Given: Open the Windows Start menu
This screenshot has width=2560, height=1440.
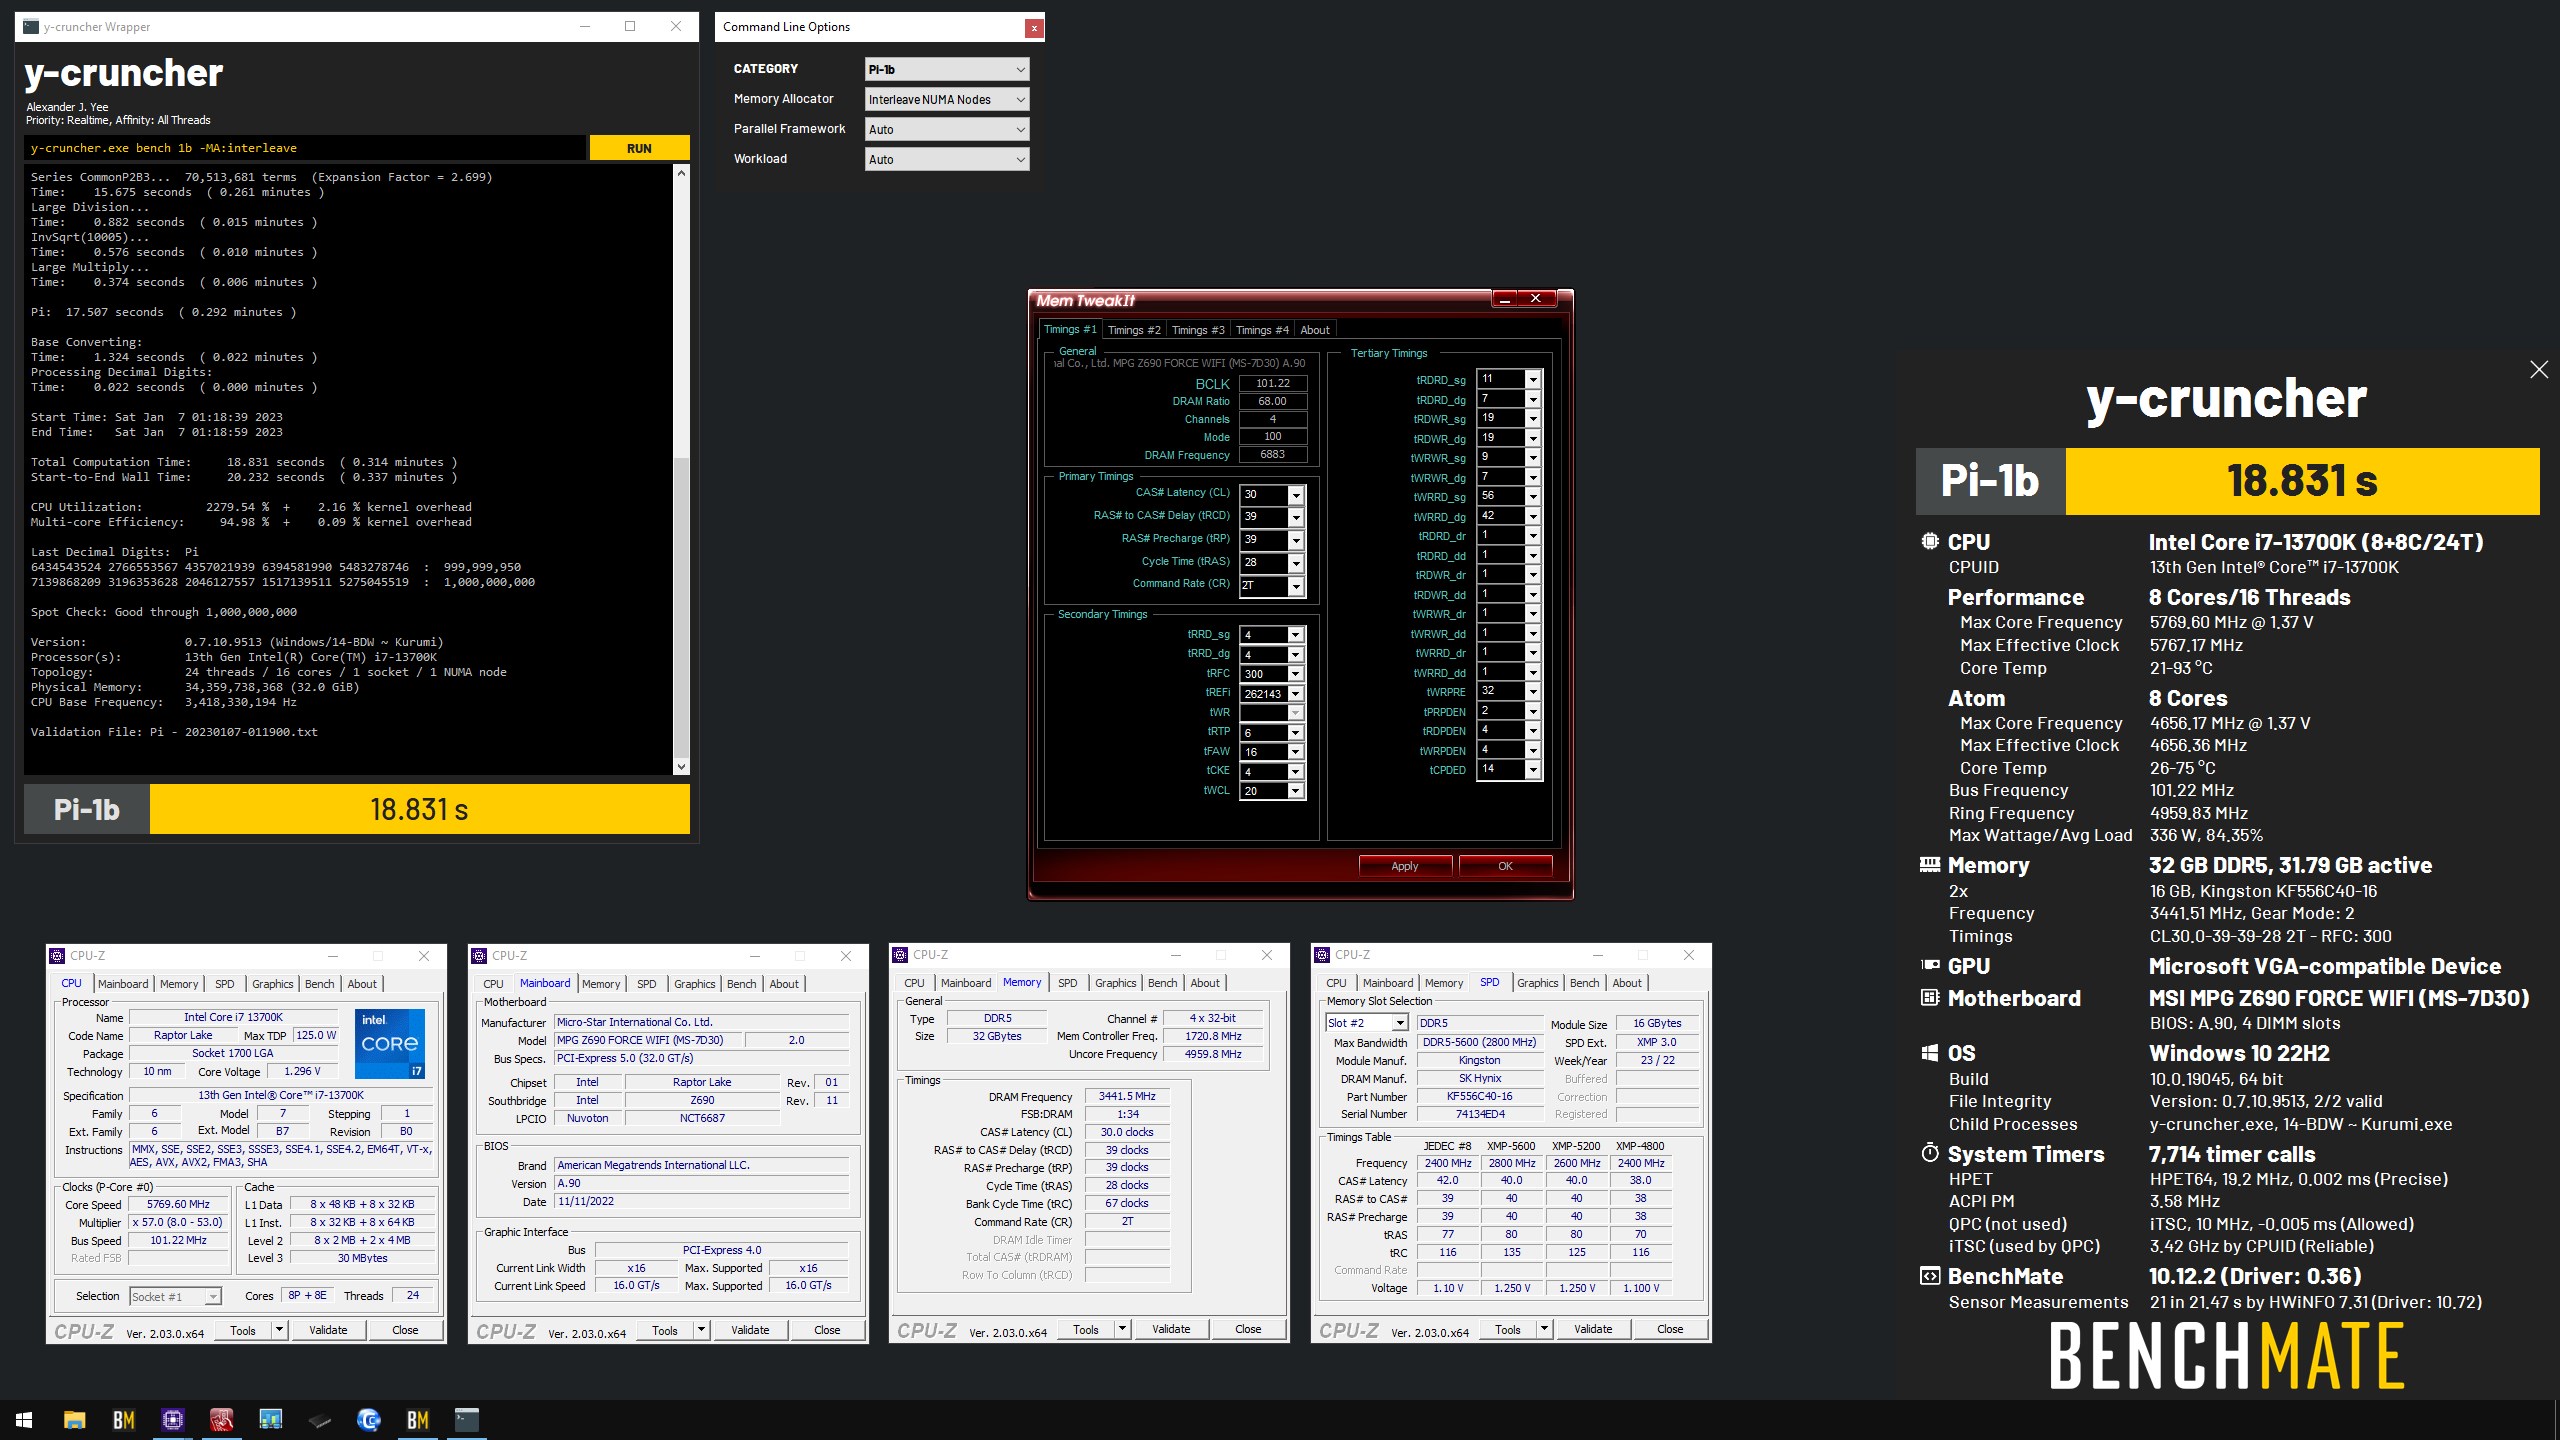Looking at the screenshot, I should (x=24, y=1420).
